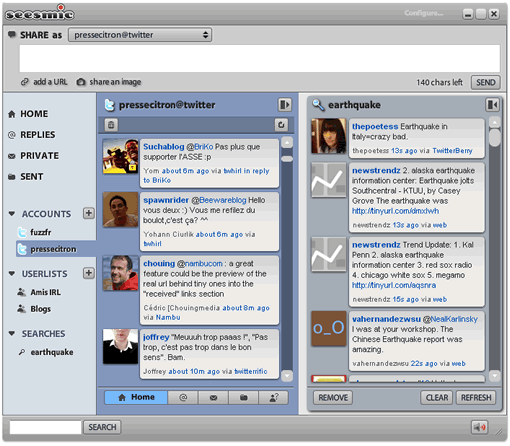Switch to the @ replies tab
The image size is (510, 446).
coord(183,397)
